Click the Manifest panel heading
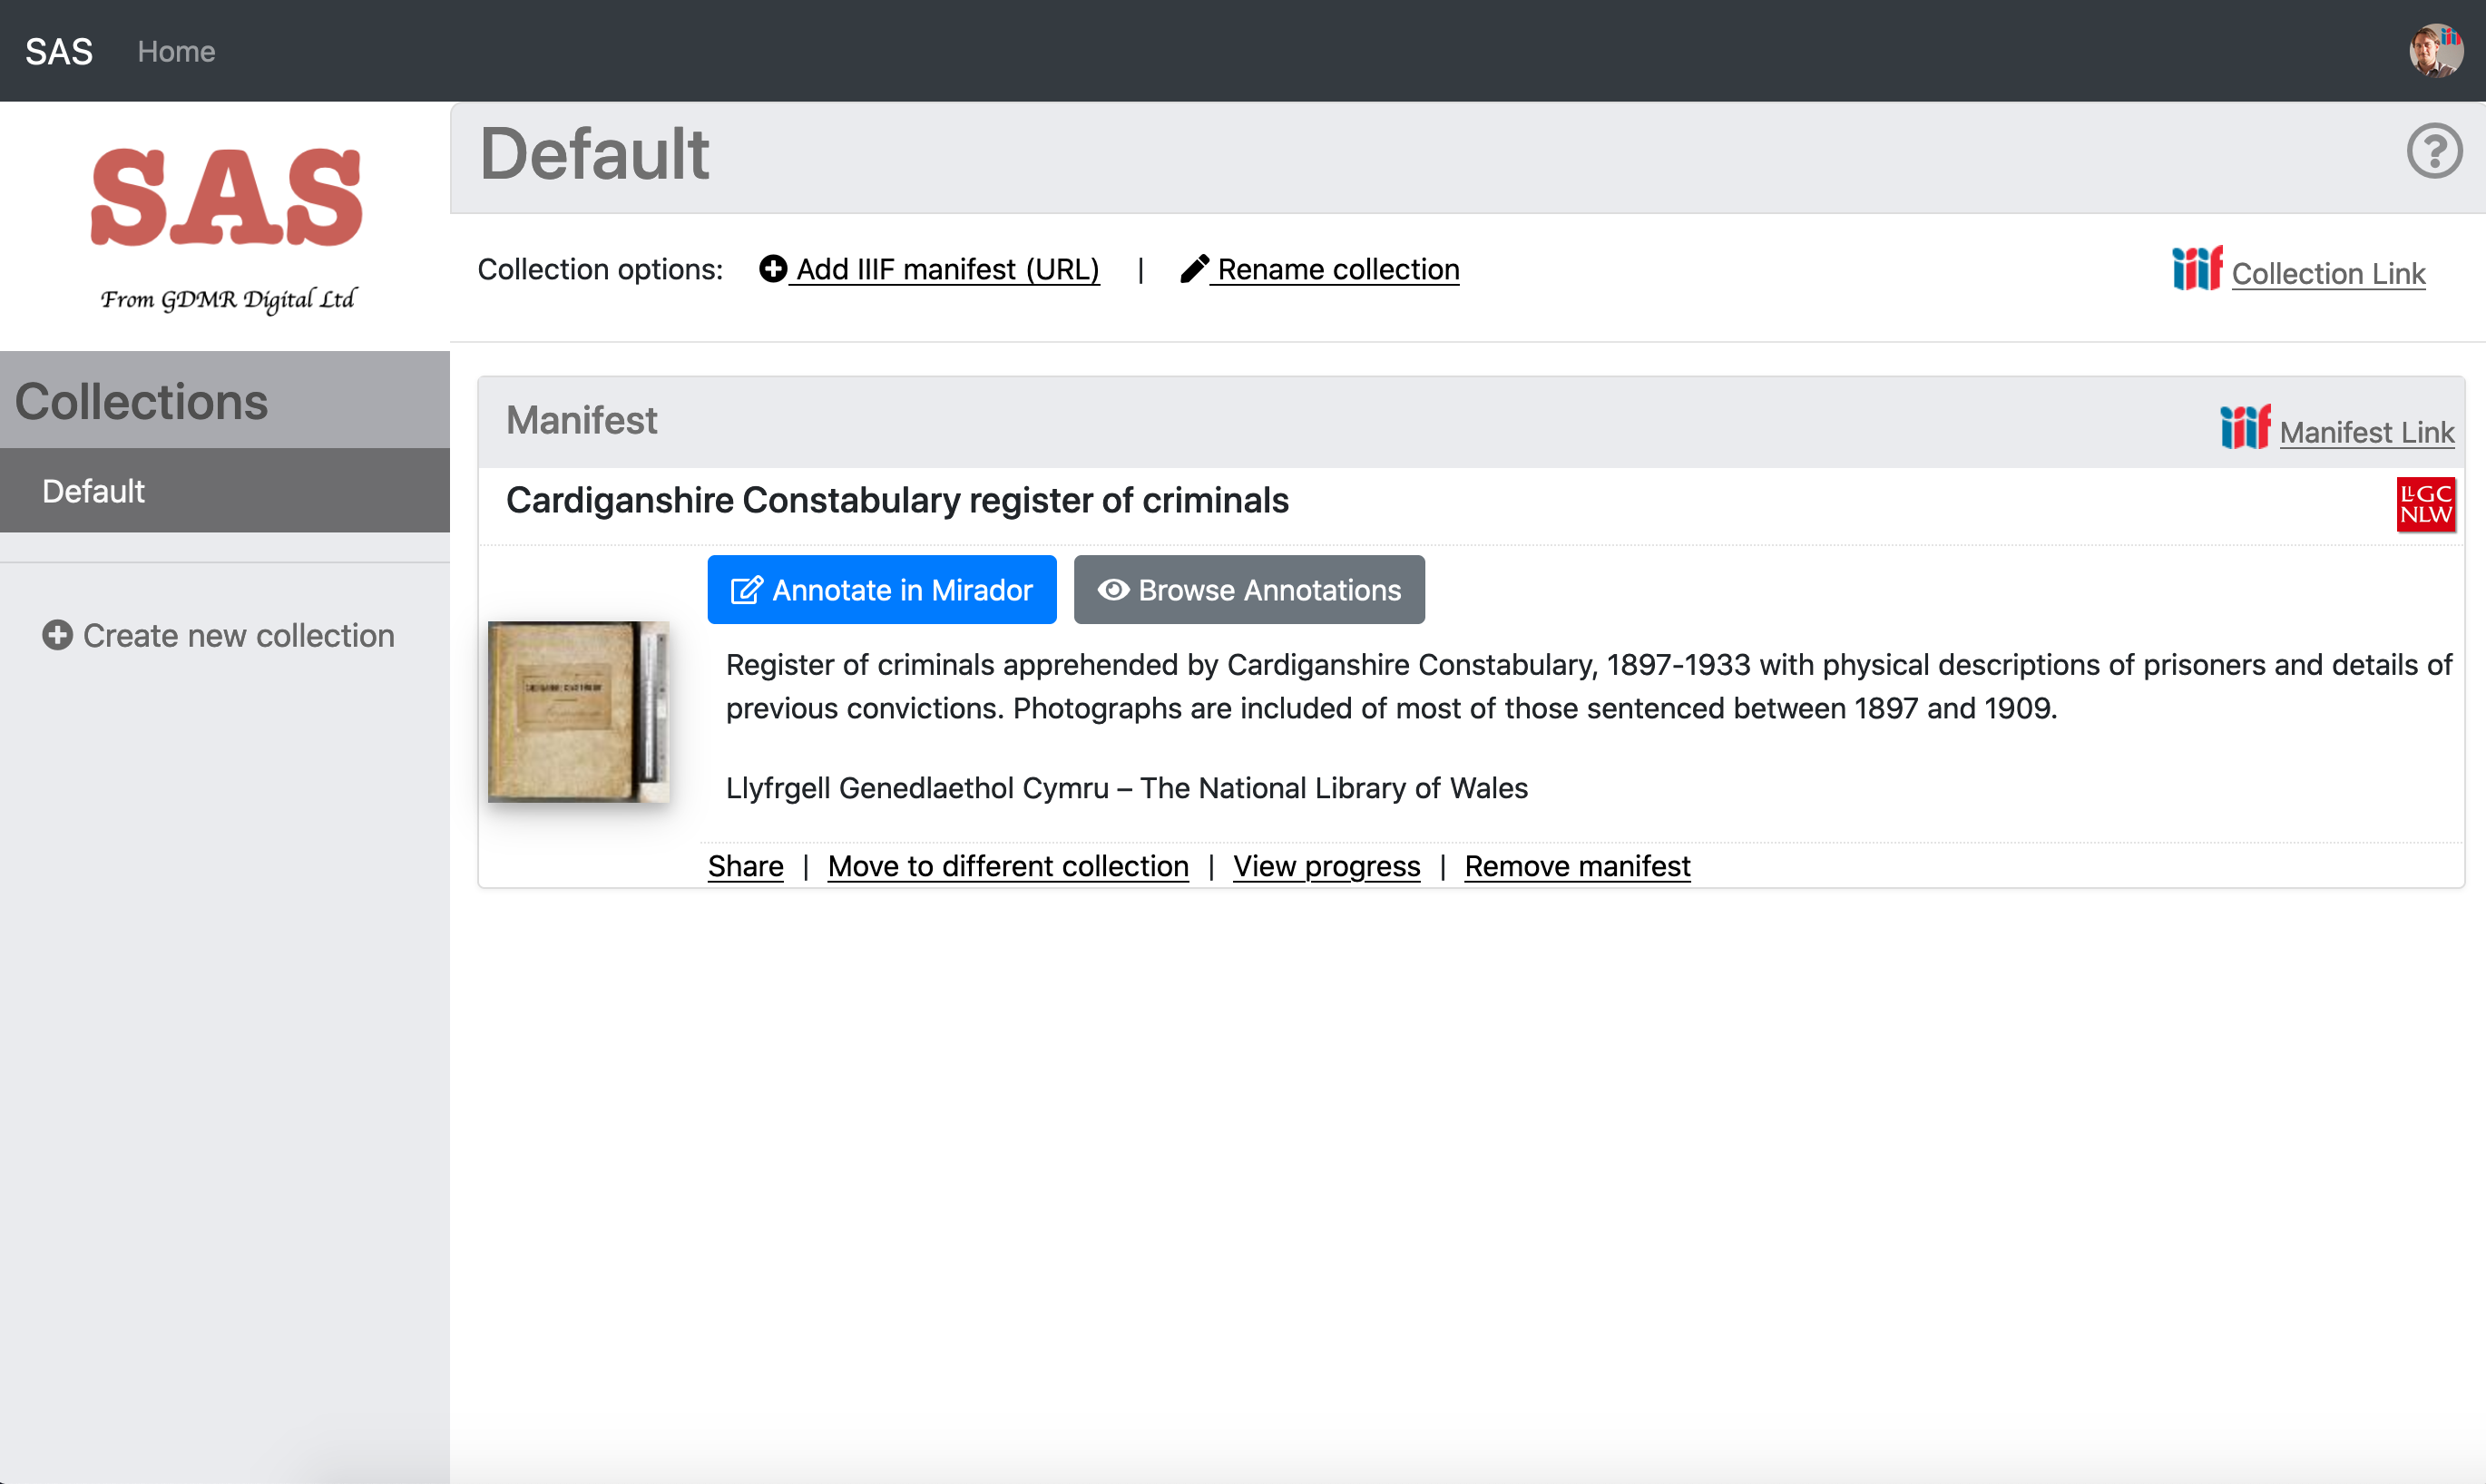Image resolution: width=2486 pixels, height=1484 pixels. pyautogui.click(x=581, y=420)
